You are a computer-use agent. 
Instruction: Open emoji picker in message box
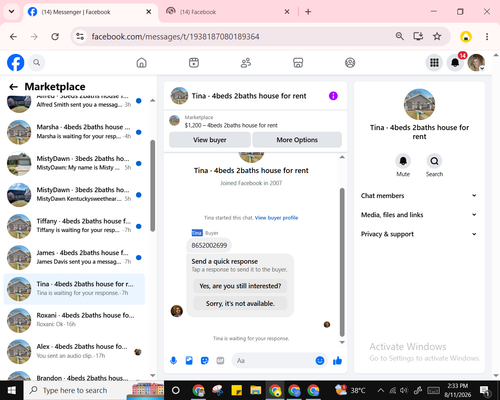[x=320, y=360]
